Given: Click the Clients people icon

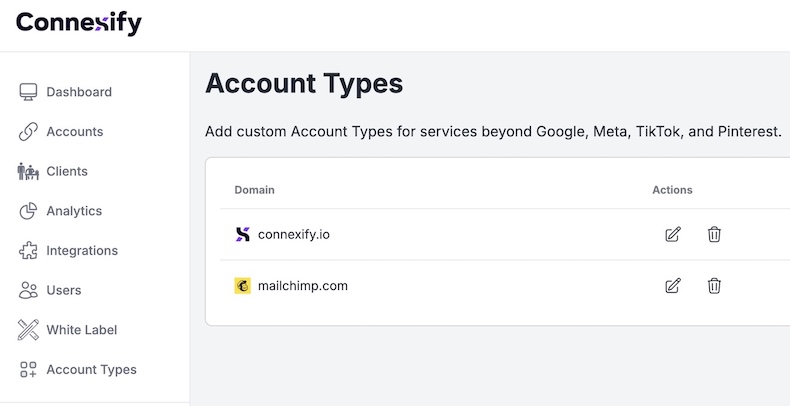Looking at the screenshot, I should (28, 171).
